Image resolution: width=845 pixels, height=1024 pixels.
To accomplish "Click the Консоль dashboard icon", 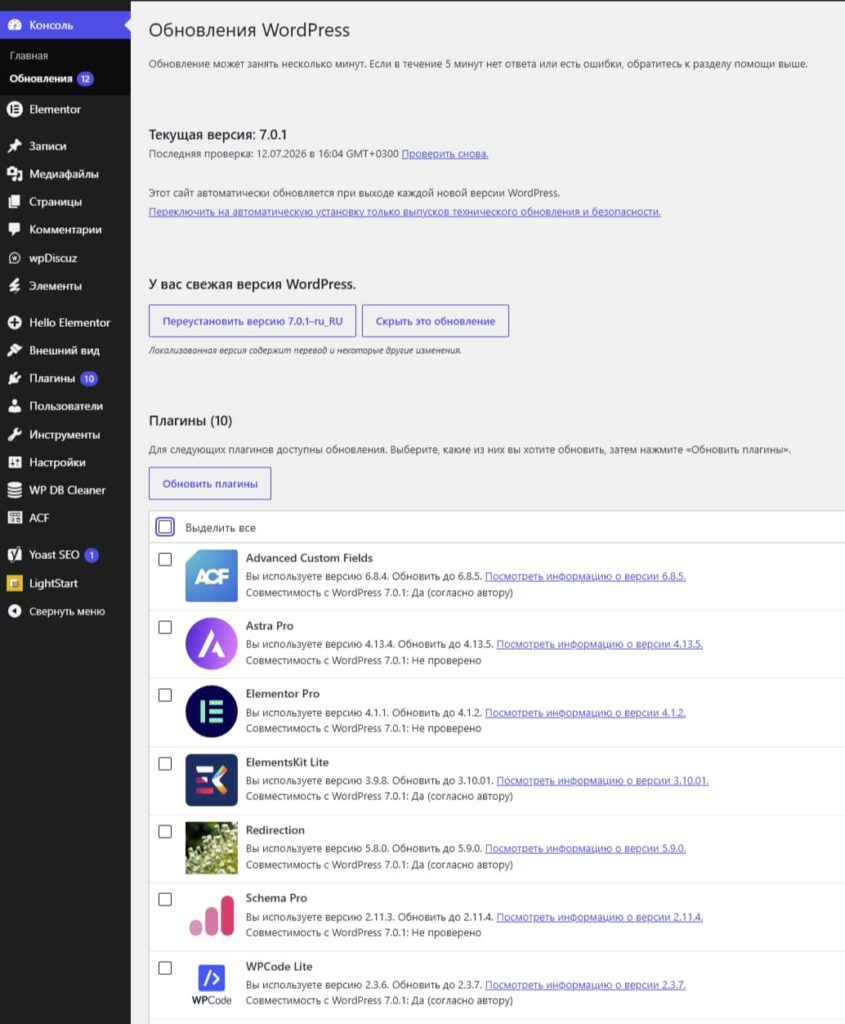I will tap(14, 25).
